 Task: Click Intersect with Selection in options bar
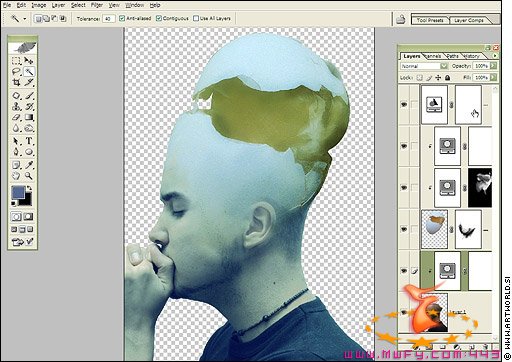63,19
